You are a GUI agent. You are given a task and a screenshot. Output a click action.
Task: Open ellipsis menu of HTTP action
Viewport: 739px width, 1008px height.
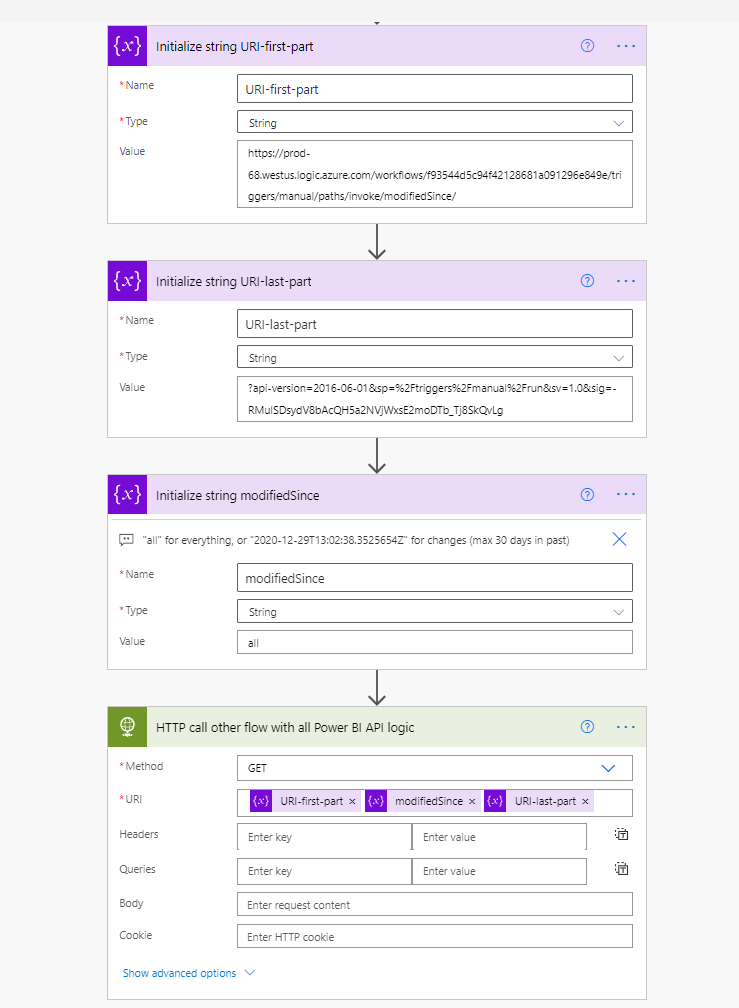click(626, 726)
